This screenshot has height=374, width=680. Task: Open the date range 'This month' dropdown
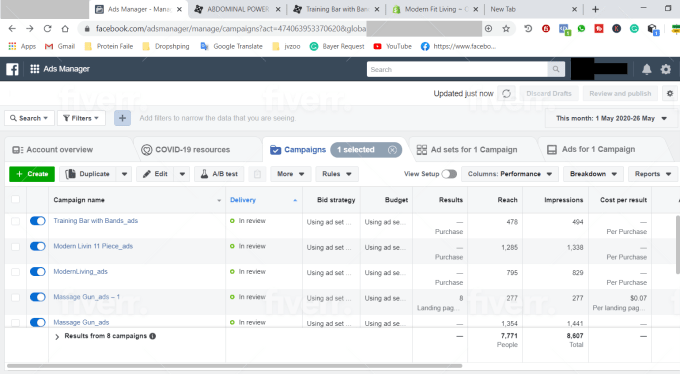(x=611, y=118)
